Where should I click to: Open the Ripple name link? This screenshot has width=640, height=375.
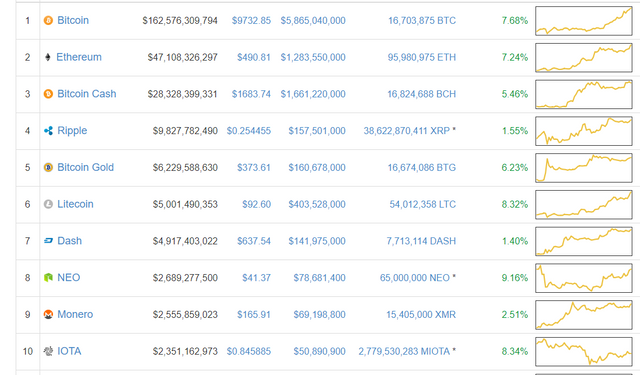click(x=72, y=131)
